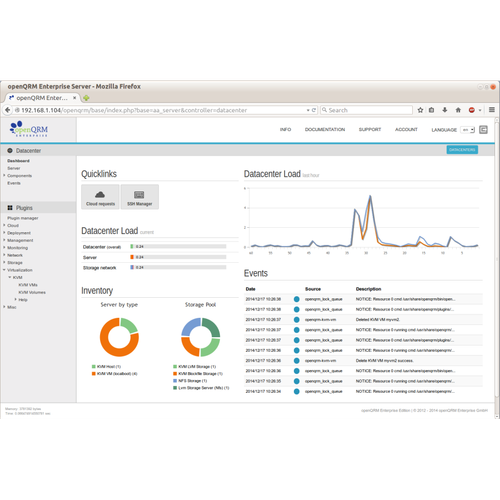This screenshot has height=500, width=500.
Task: Click the Source column header in Events
Action: pos(313,289)
